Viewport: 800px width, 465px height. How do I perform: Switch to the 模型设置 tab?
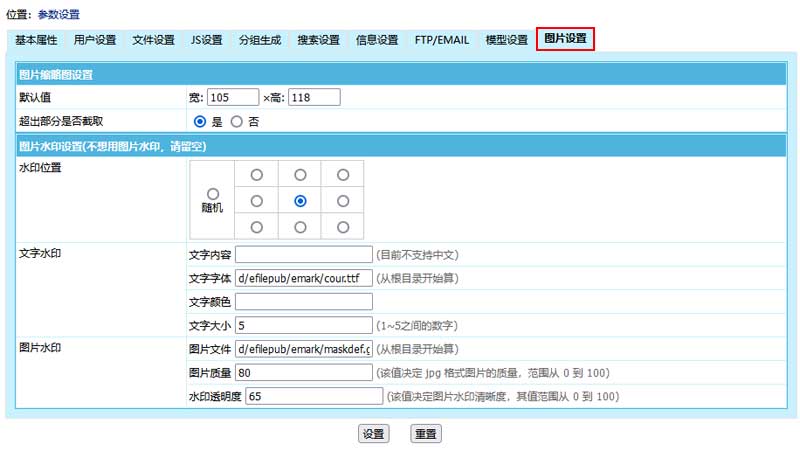(506, 40)
